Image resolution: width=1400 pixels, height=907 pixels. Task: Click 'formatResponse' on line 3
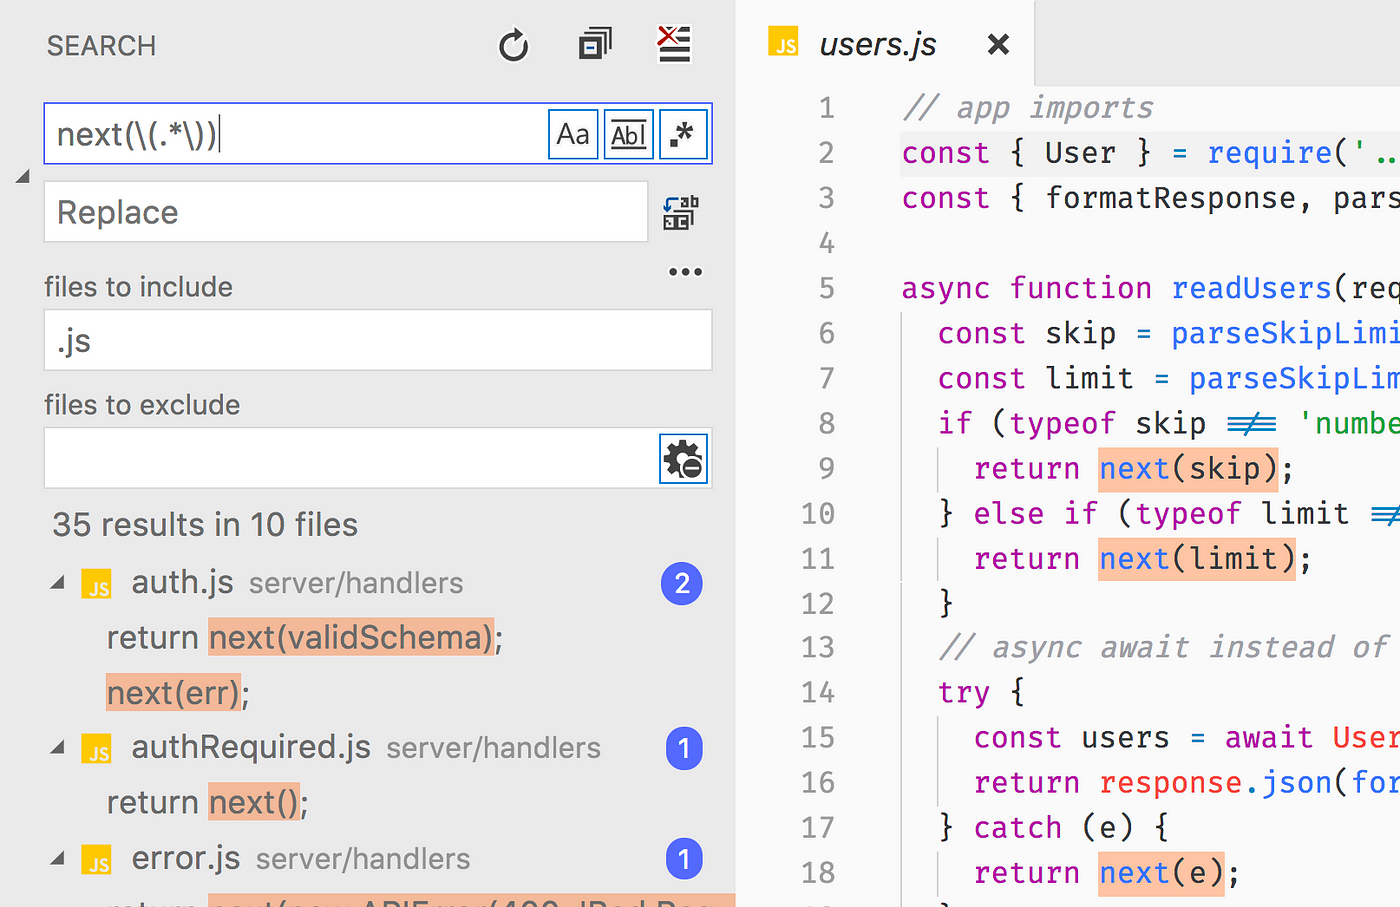pos(1171,198)
